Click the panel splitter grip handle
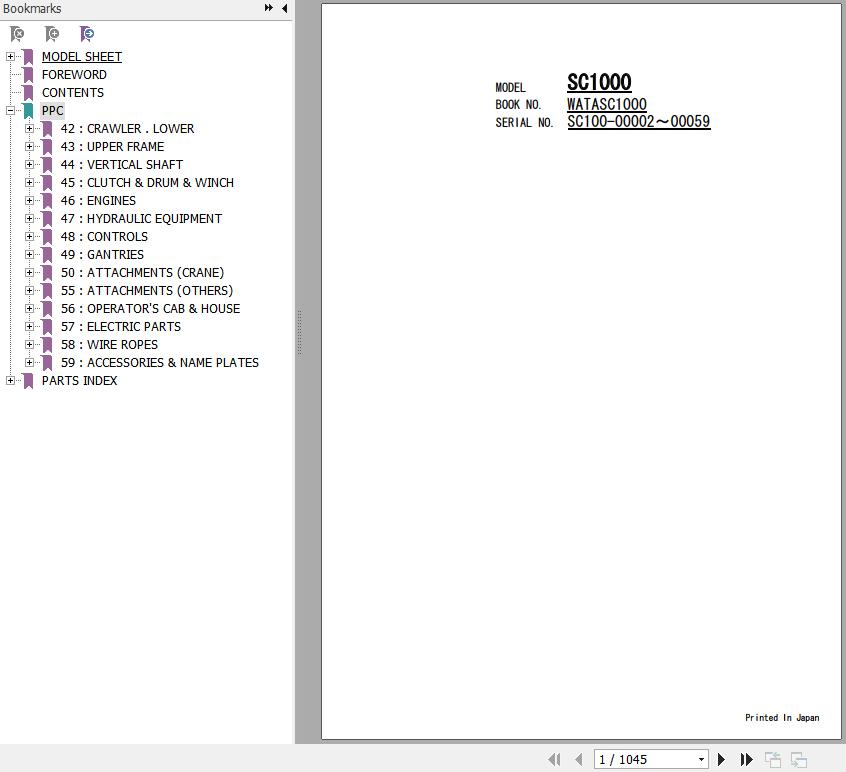The image size is (846, 772). point(299,332)
